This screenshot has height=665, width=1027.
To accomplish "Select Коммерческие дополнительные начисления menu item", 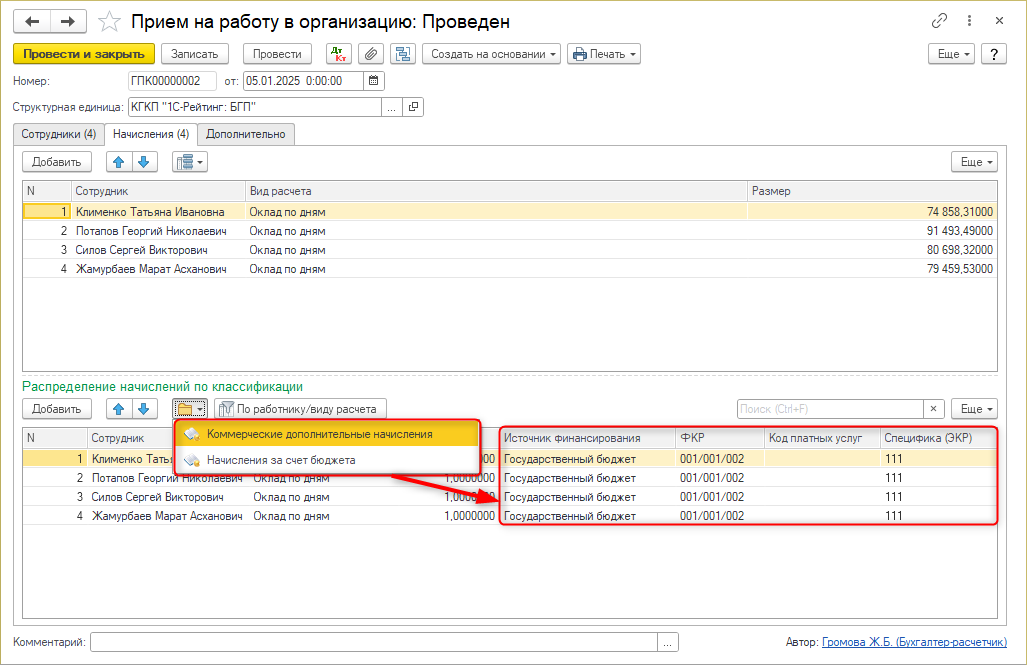I will 319,434.
